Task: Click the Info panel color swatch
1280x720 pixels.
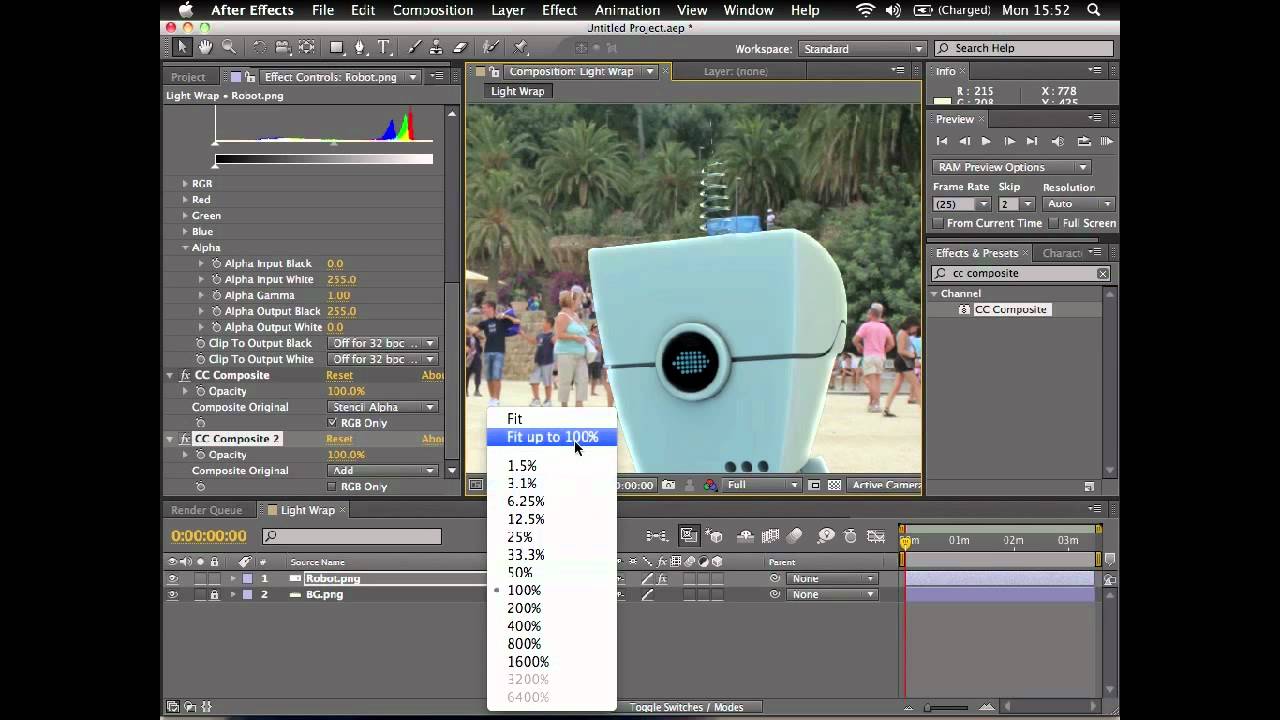Action: (942, 100)
